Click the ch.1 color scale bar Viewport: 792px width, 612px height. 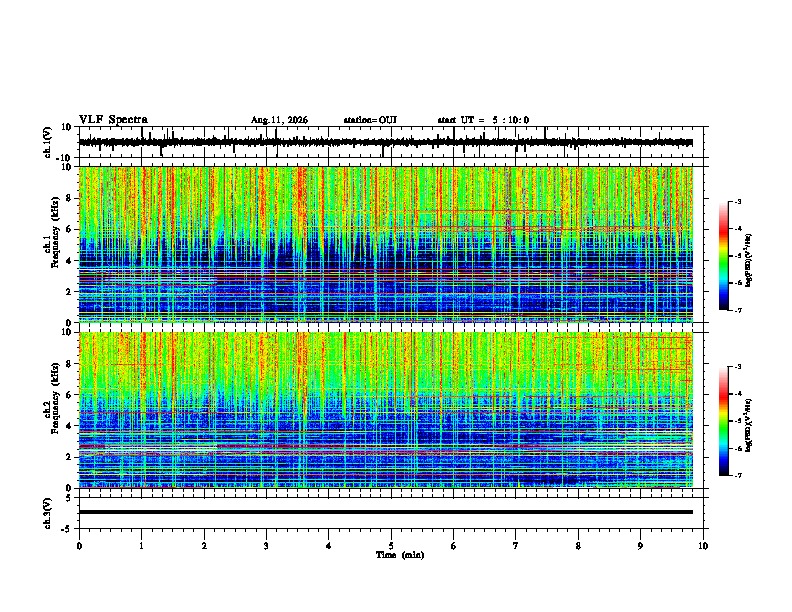[x=723, y=256]
